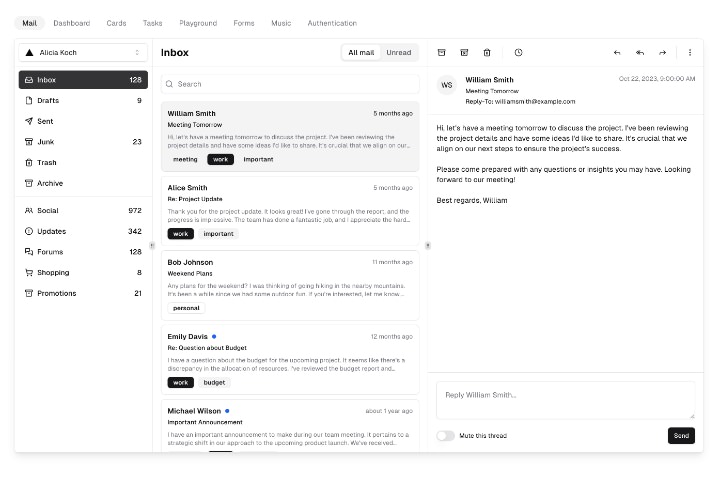Open the Forms nav item

[244, 23]
